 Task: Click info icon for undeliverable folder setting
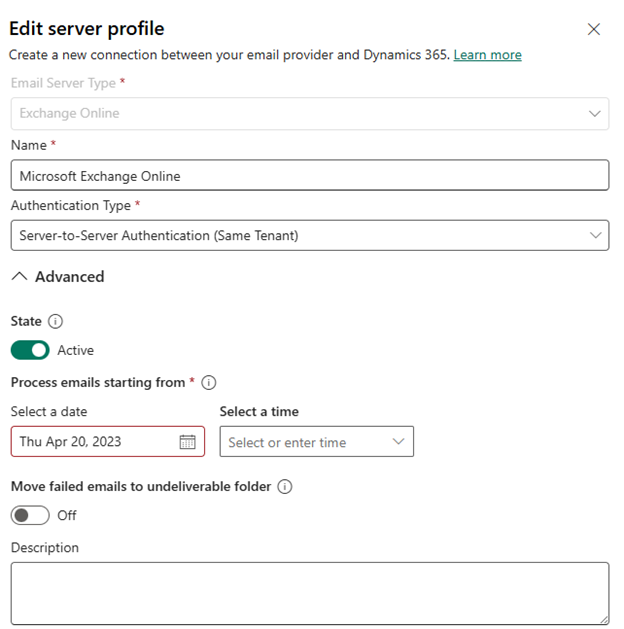(285, 487)
